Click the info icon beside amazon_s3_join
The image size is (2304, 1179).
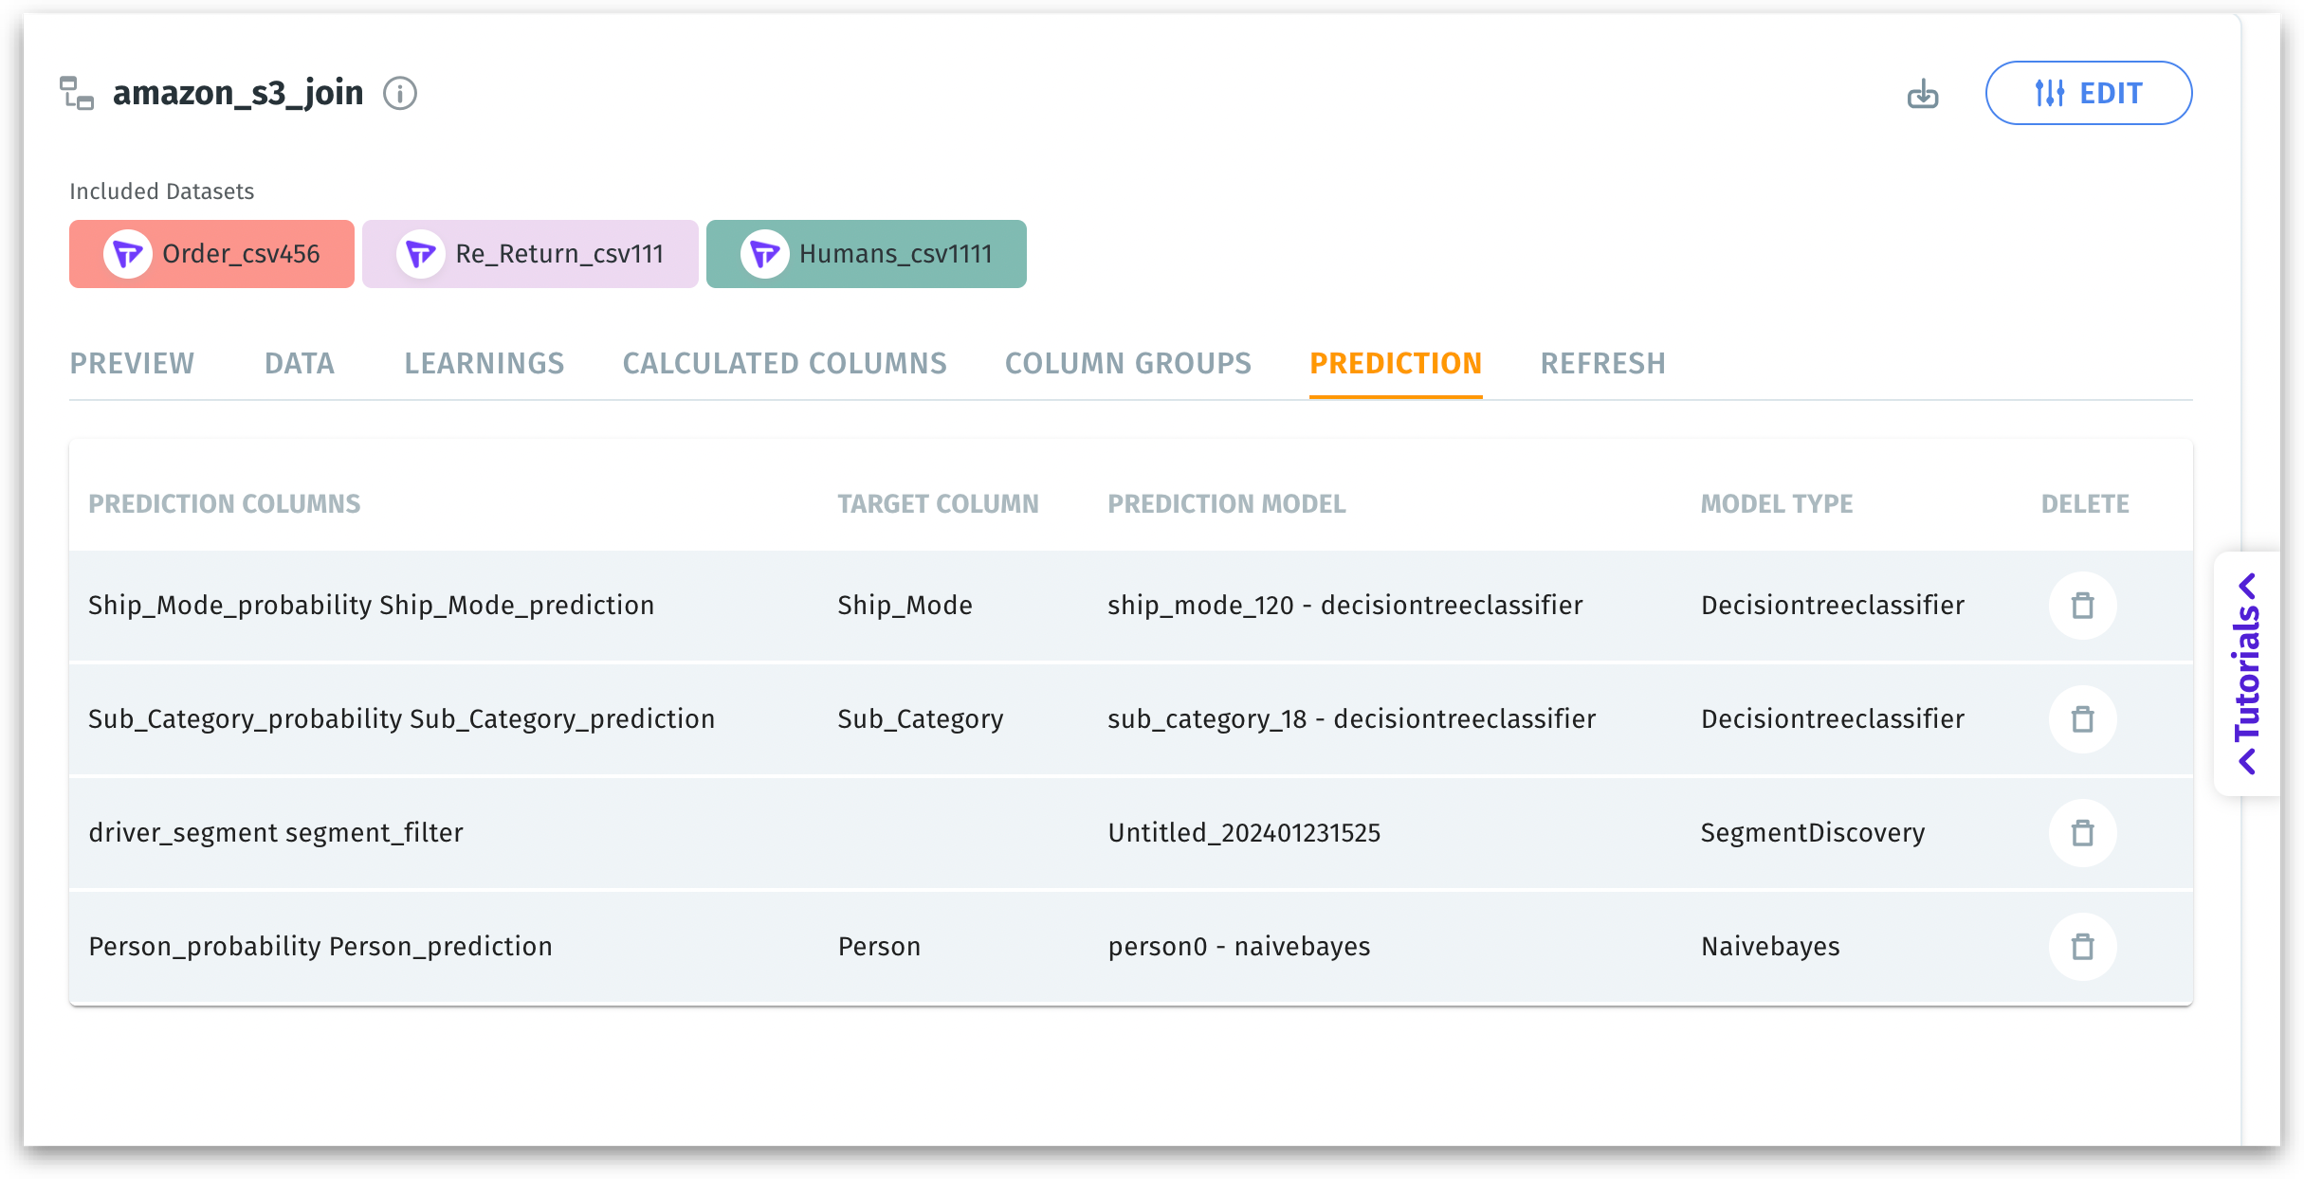coord(400,93)
